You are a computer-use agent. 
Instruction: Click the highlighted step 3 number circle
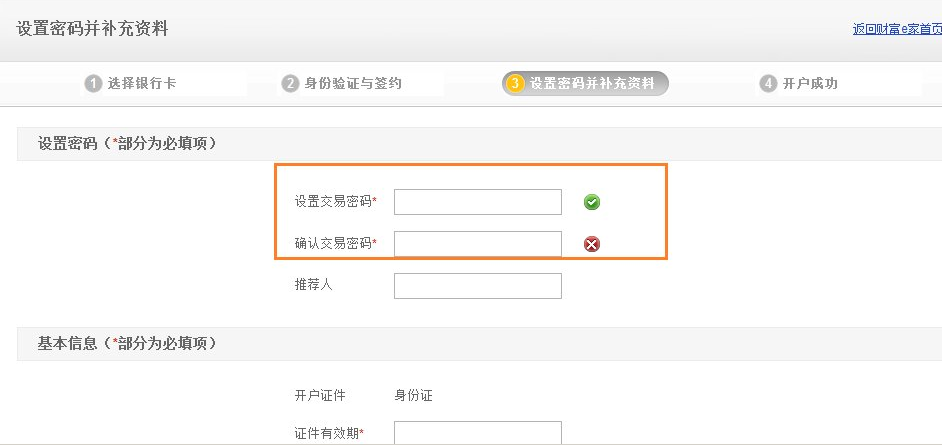tap(515, 84)
